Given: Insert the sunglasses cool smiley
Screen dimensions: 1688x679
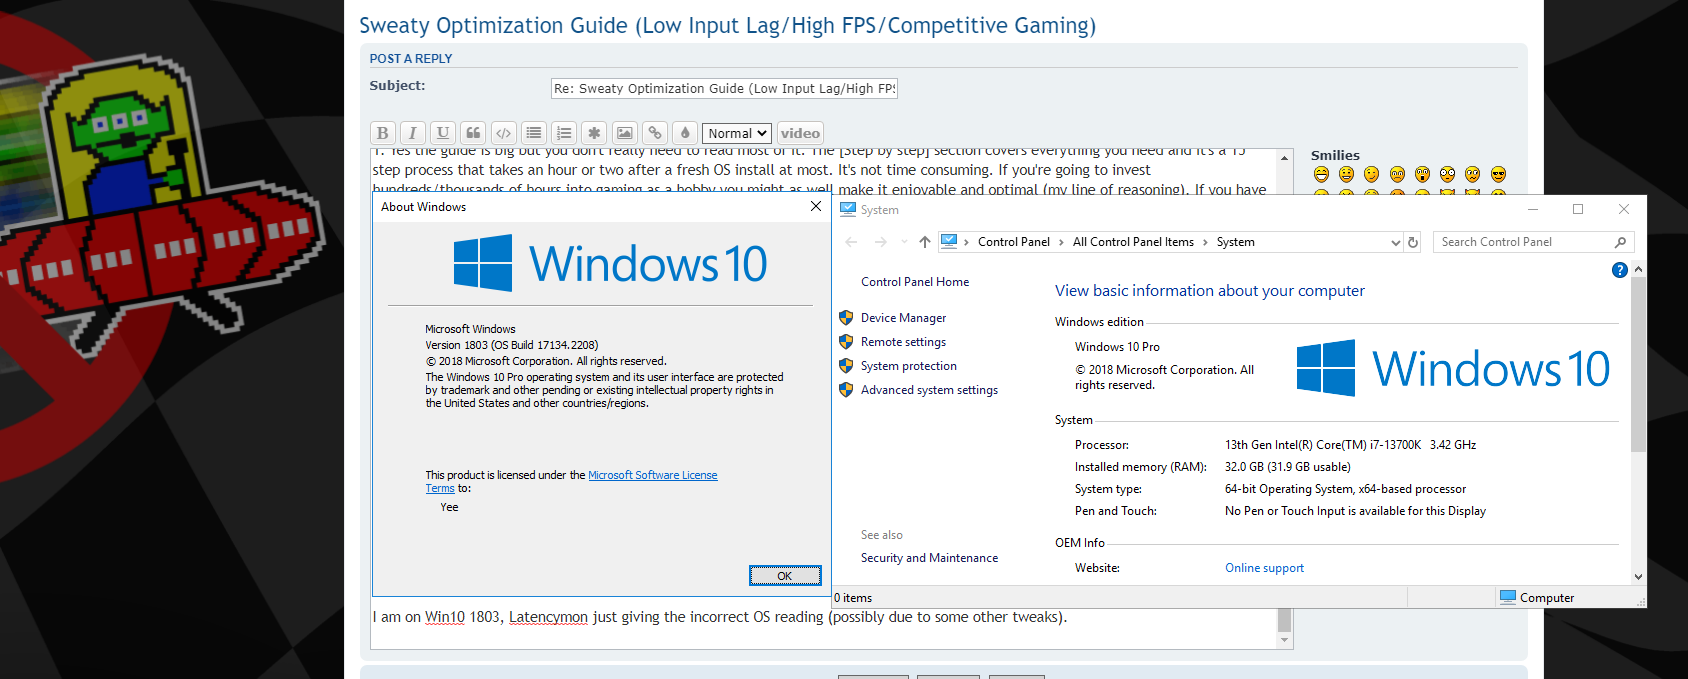Looking at the screenshot, I should pos(1498,175).
